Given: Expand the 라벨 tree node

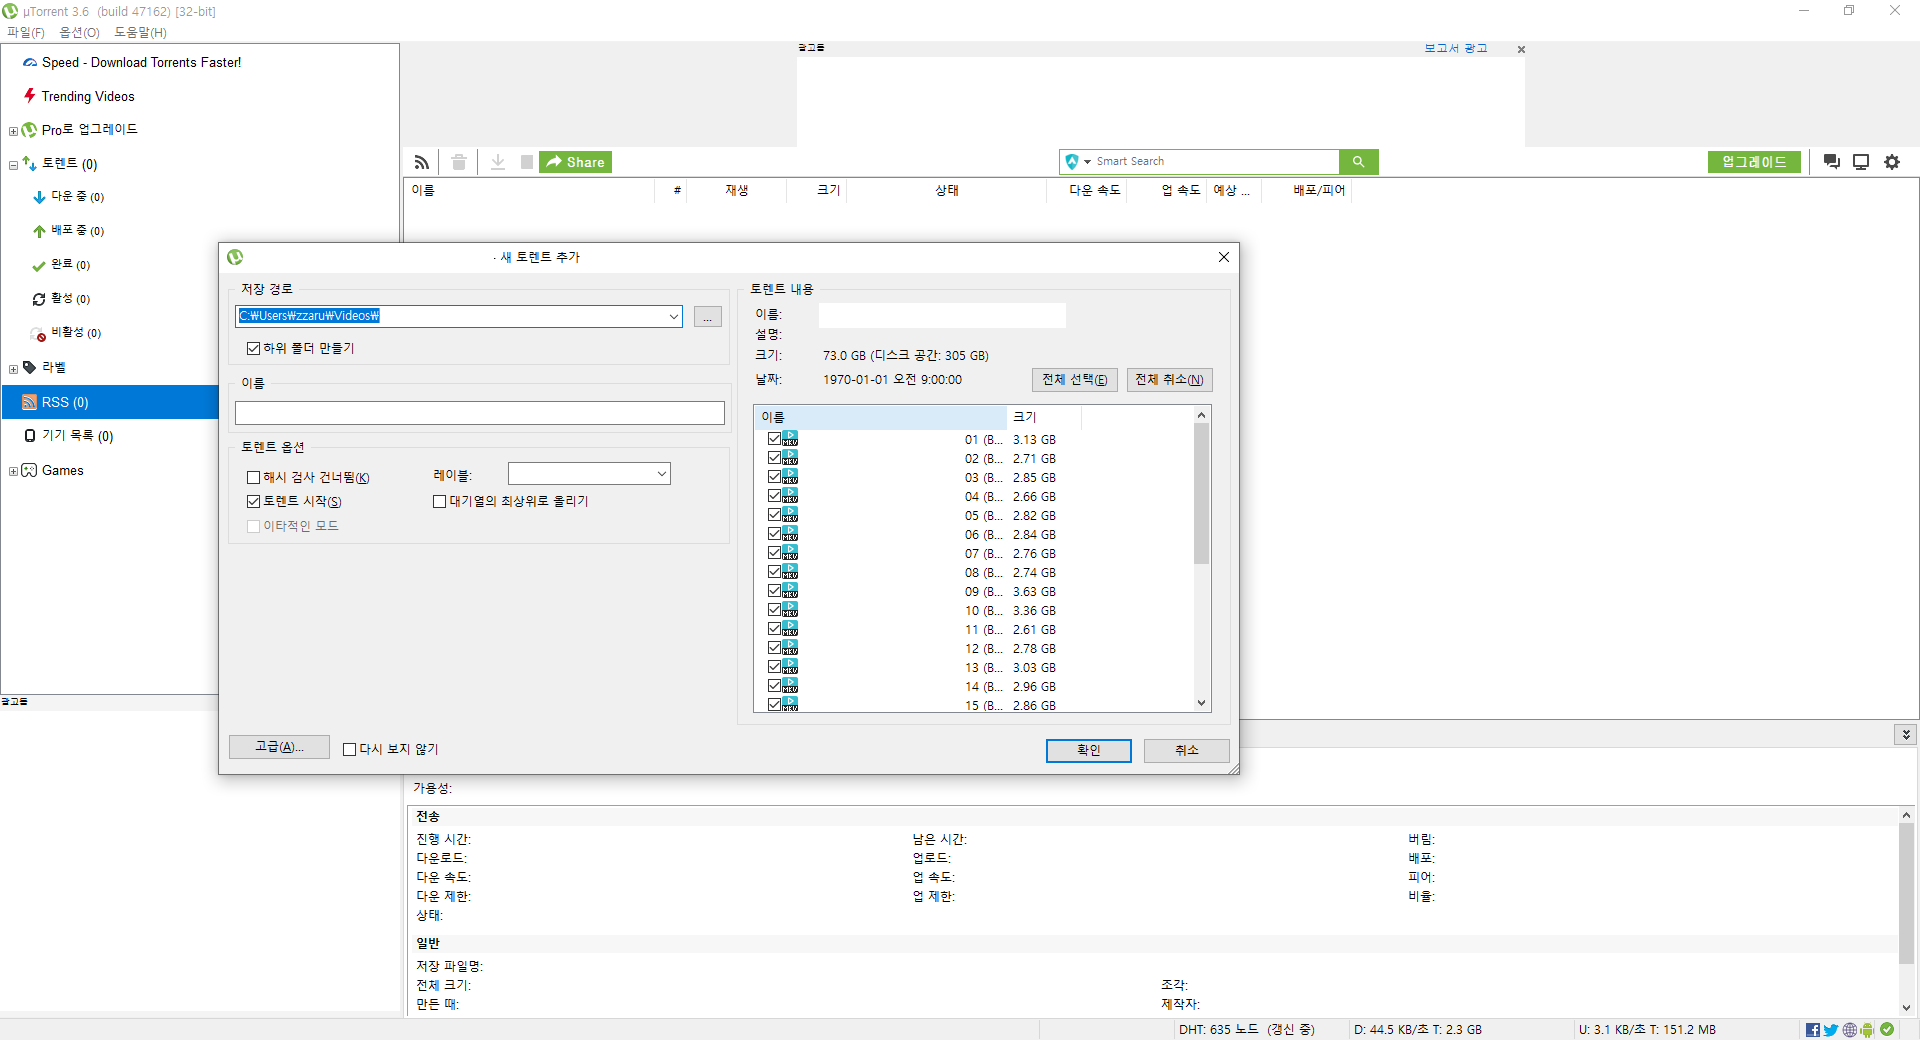Looking at the screenshot, I should pyautogui.click(x=13, y=369).
